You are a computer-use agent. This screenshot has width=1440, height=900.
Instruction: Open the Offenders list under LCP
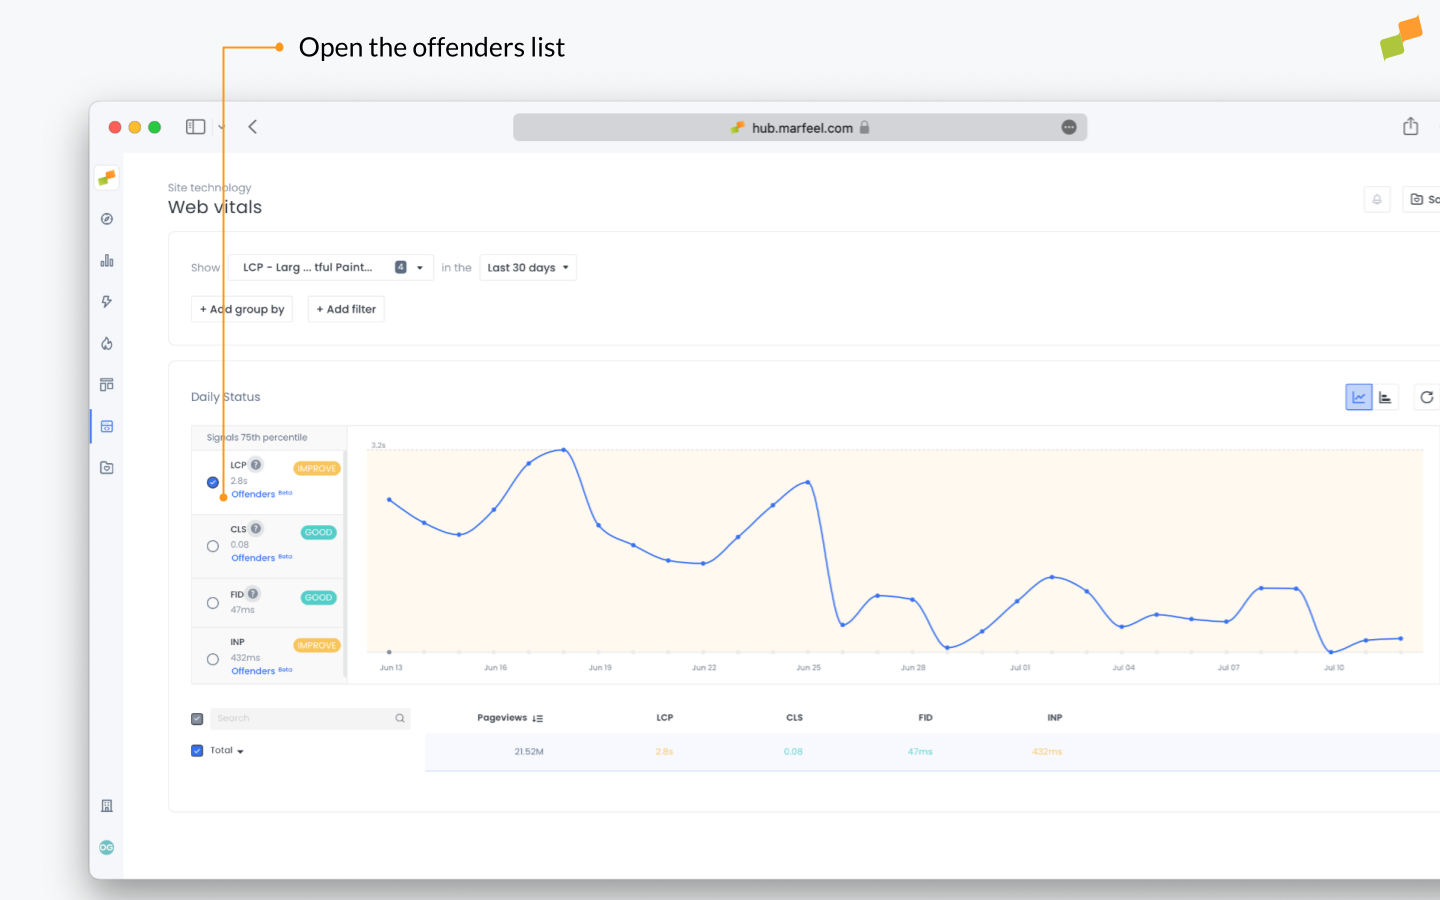tap(252, 493)
